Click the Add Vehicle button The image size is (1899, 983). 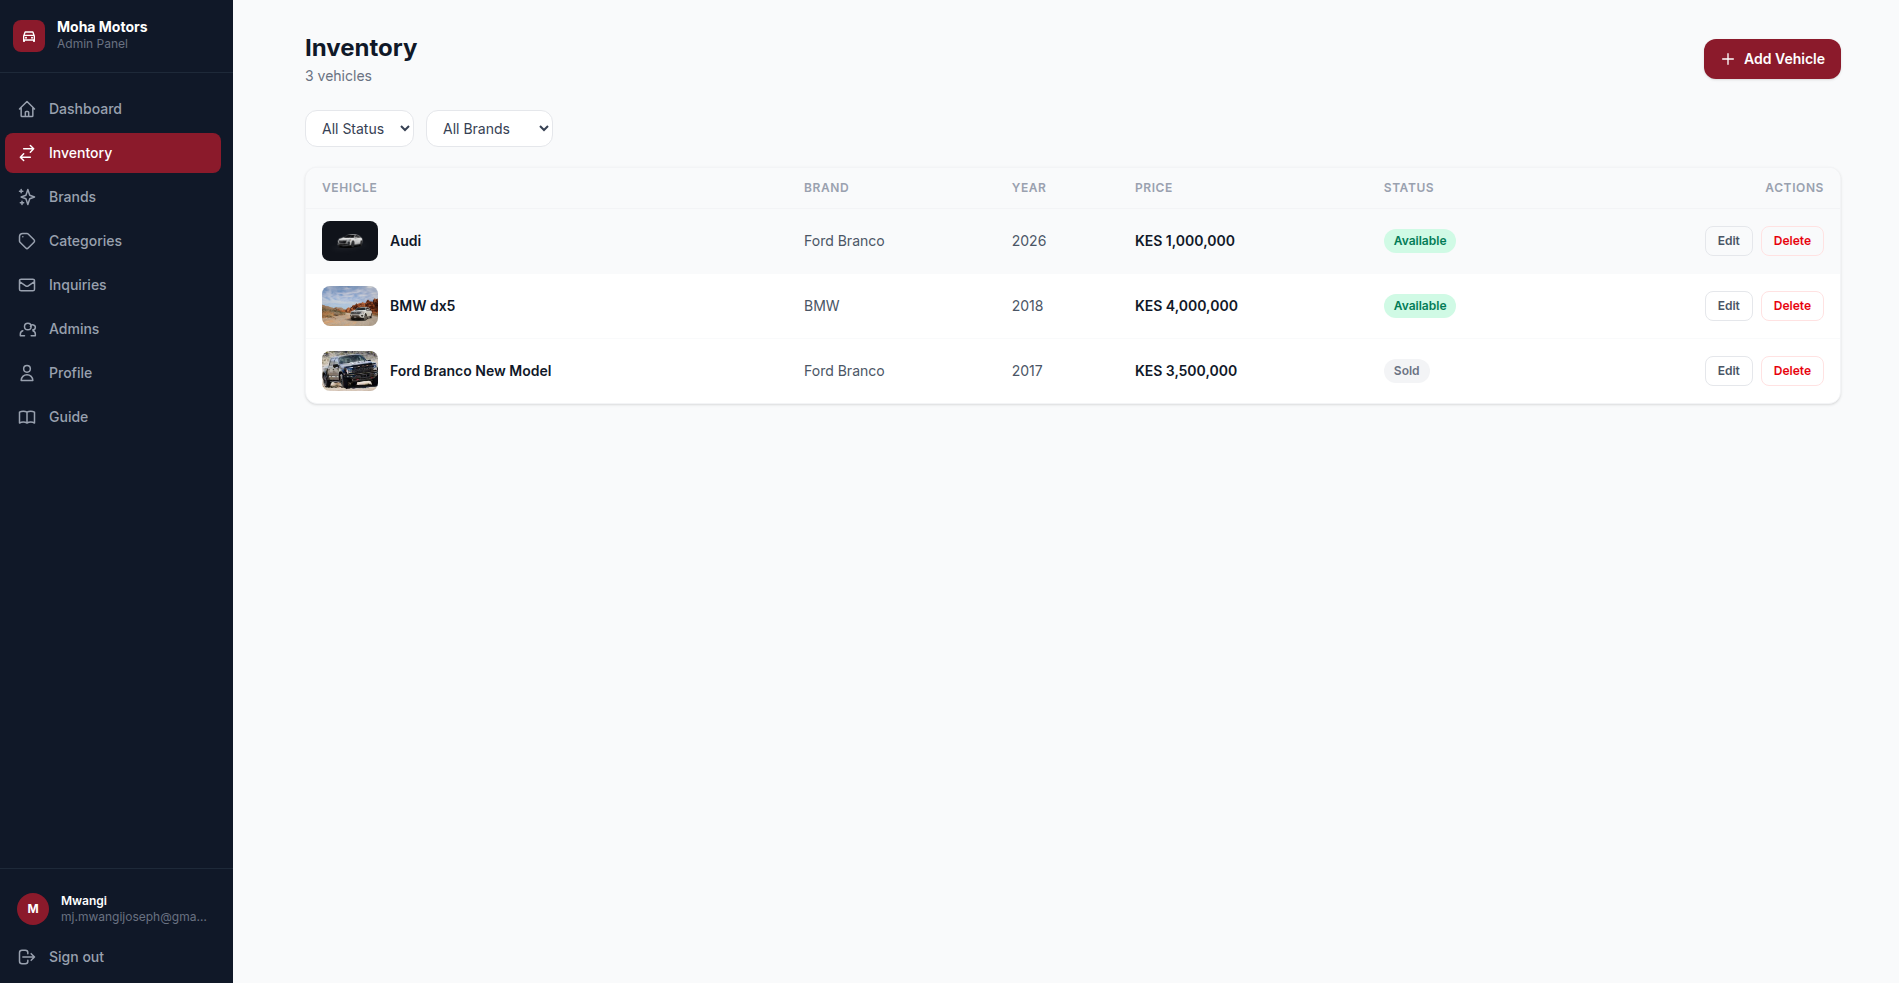(x=1772, y=59)
